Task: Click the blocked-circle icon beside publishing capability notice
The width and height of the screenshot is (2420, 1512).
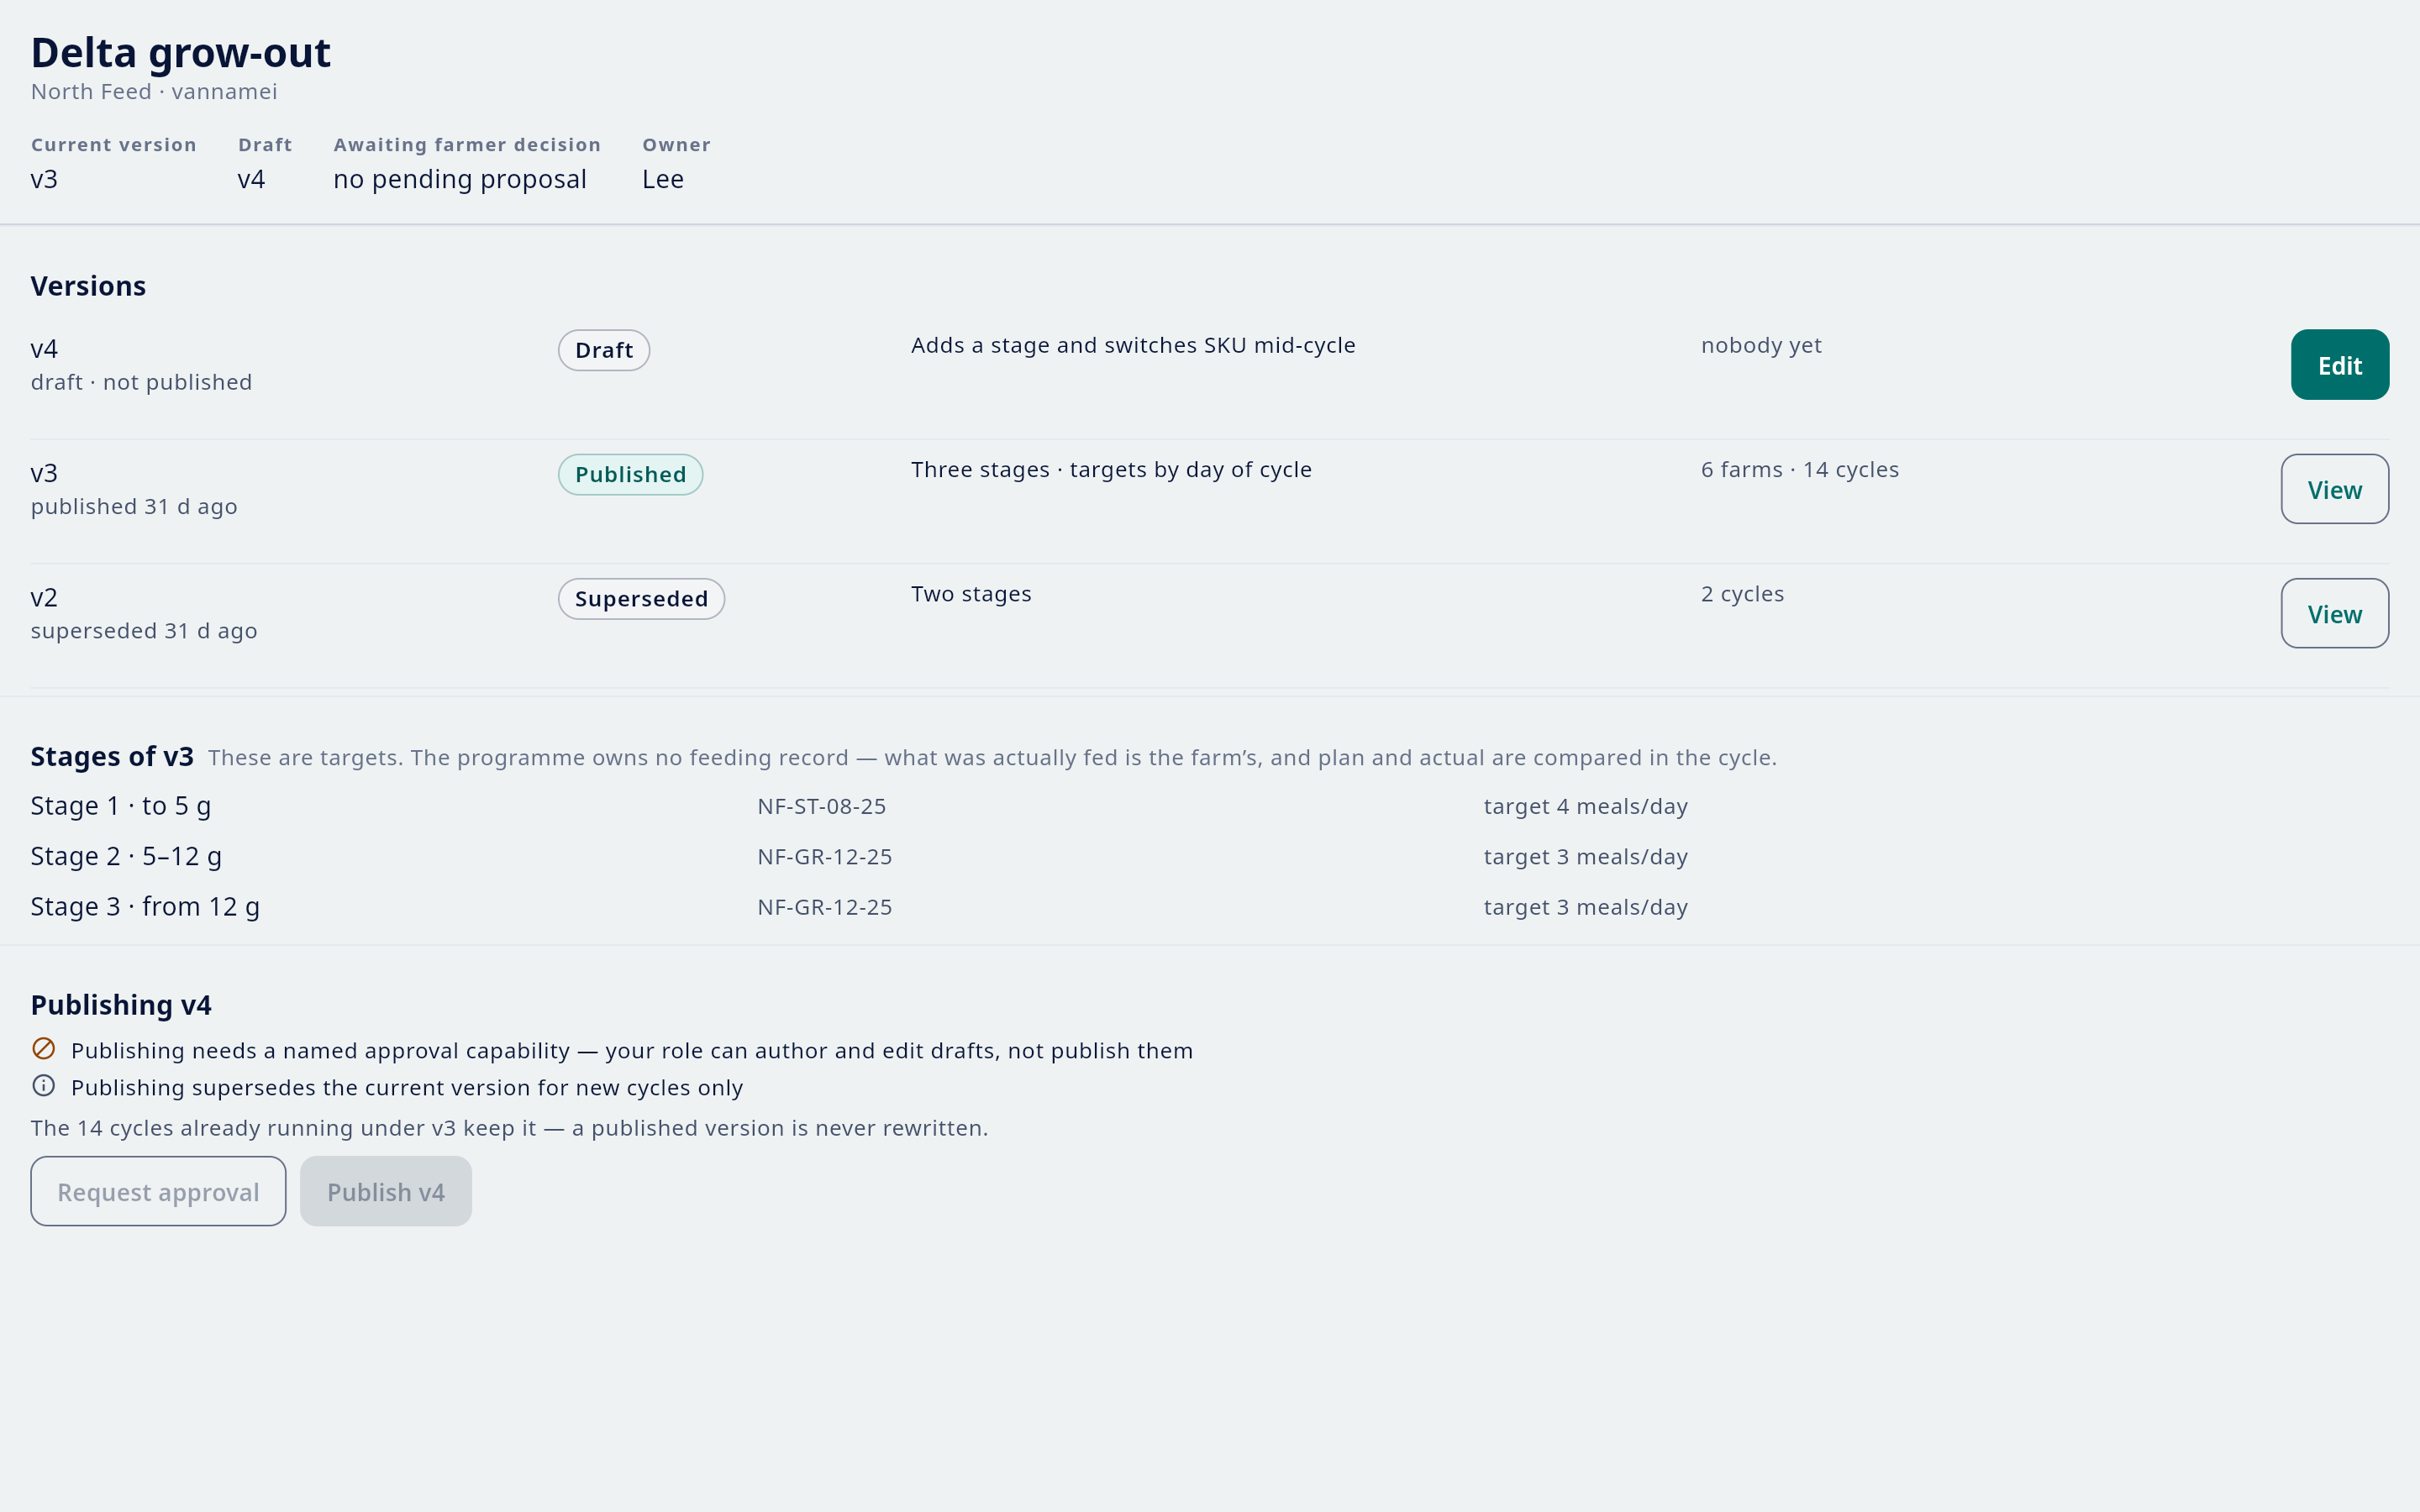Action: pyautogui.click(x=44, y=1048)
